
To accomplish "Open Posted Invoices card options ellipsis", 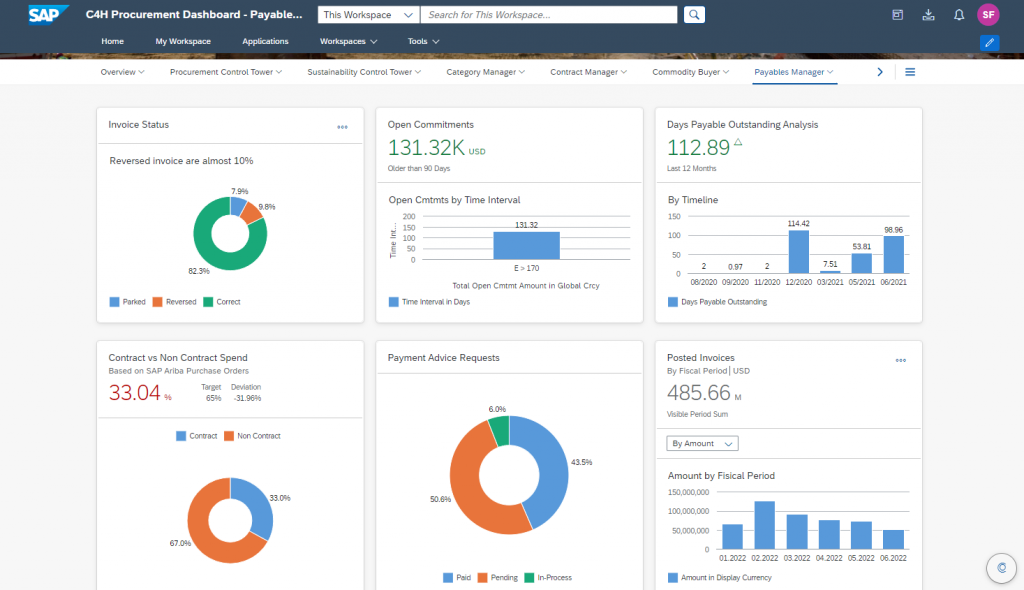I will pos(900,360).
